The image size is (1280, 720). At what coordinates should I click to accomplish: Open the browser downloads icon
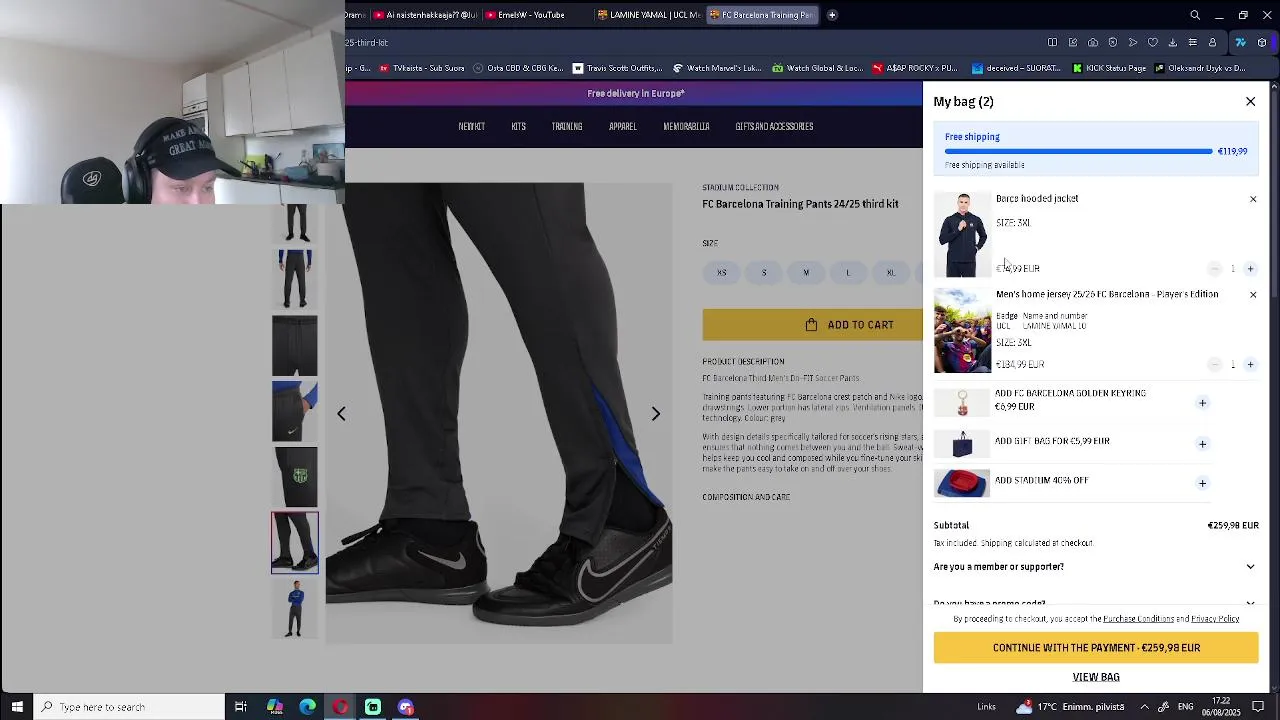(1172, 43)
